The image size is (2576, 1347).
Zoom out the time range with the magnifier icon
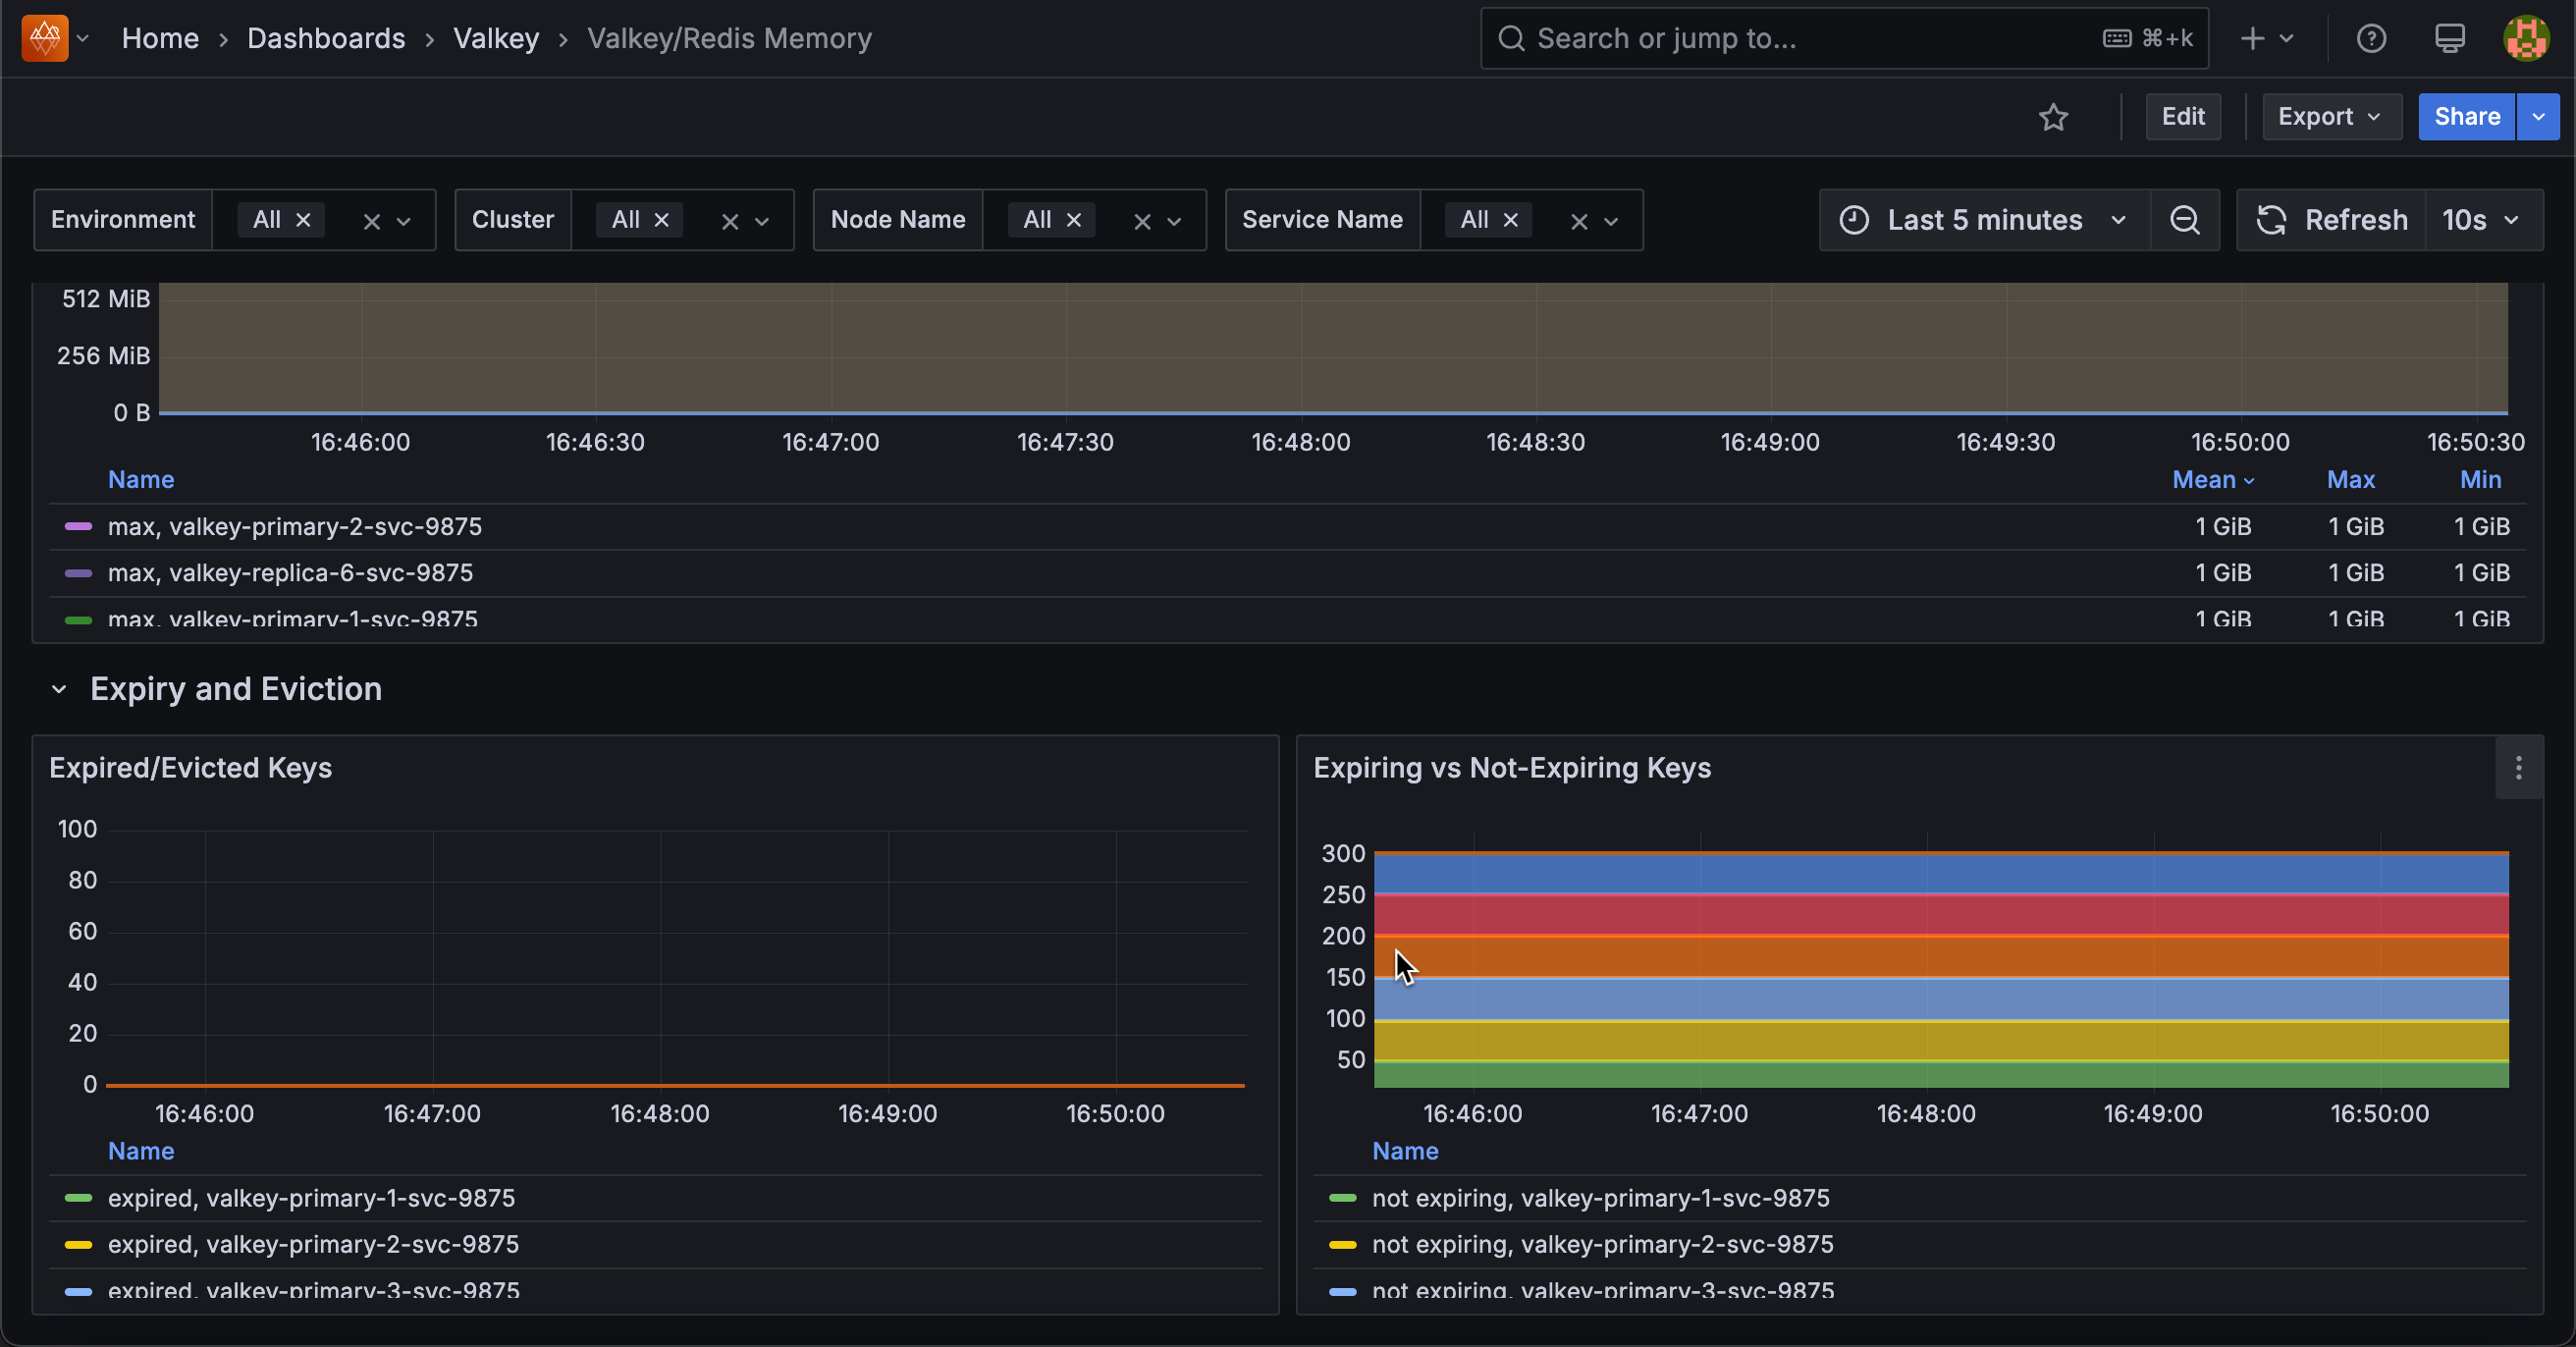pyautogui.click(x=2185, y=220)
